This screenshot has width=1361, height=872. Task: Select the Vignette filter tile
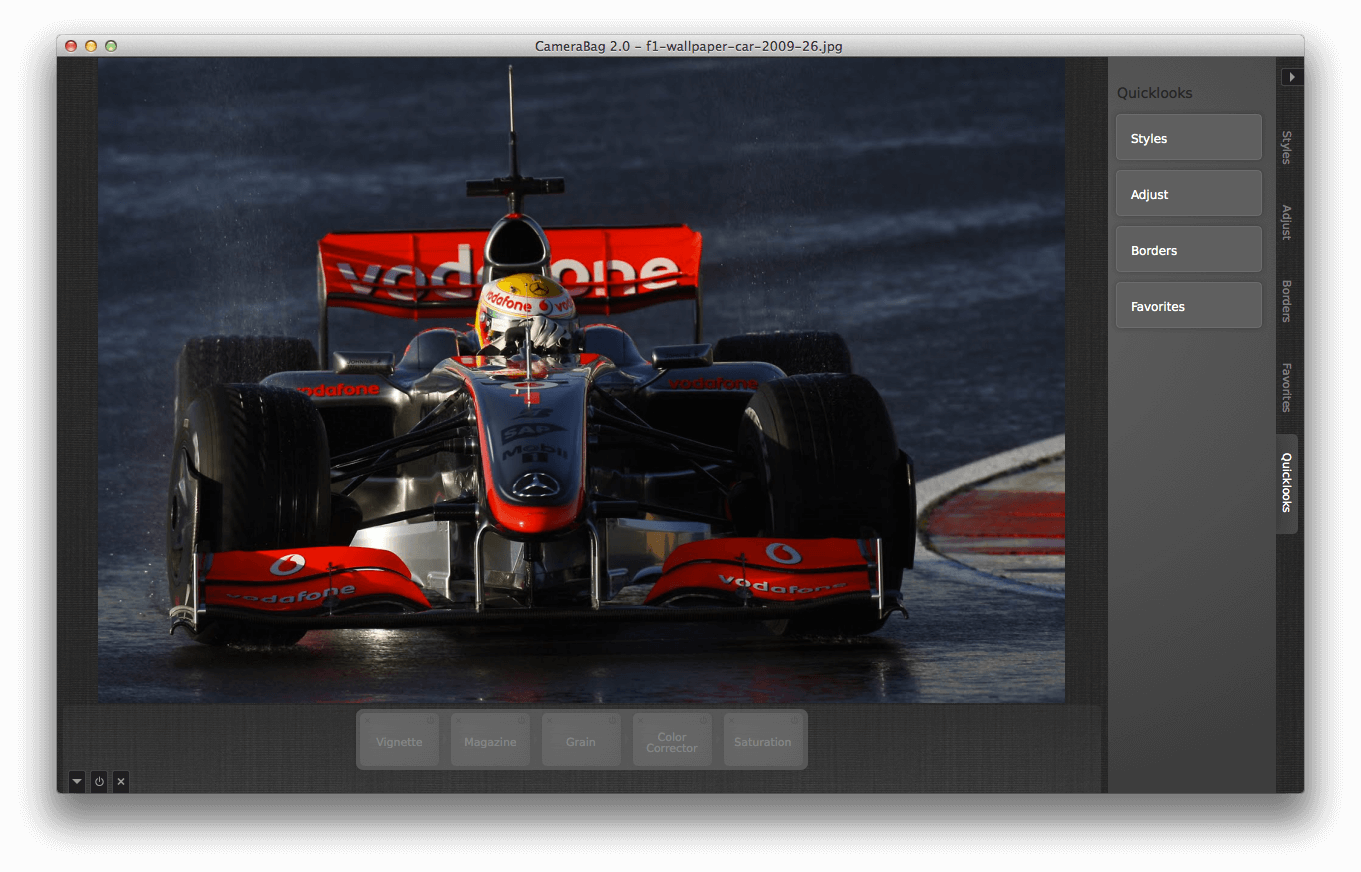click(399, 740)
